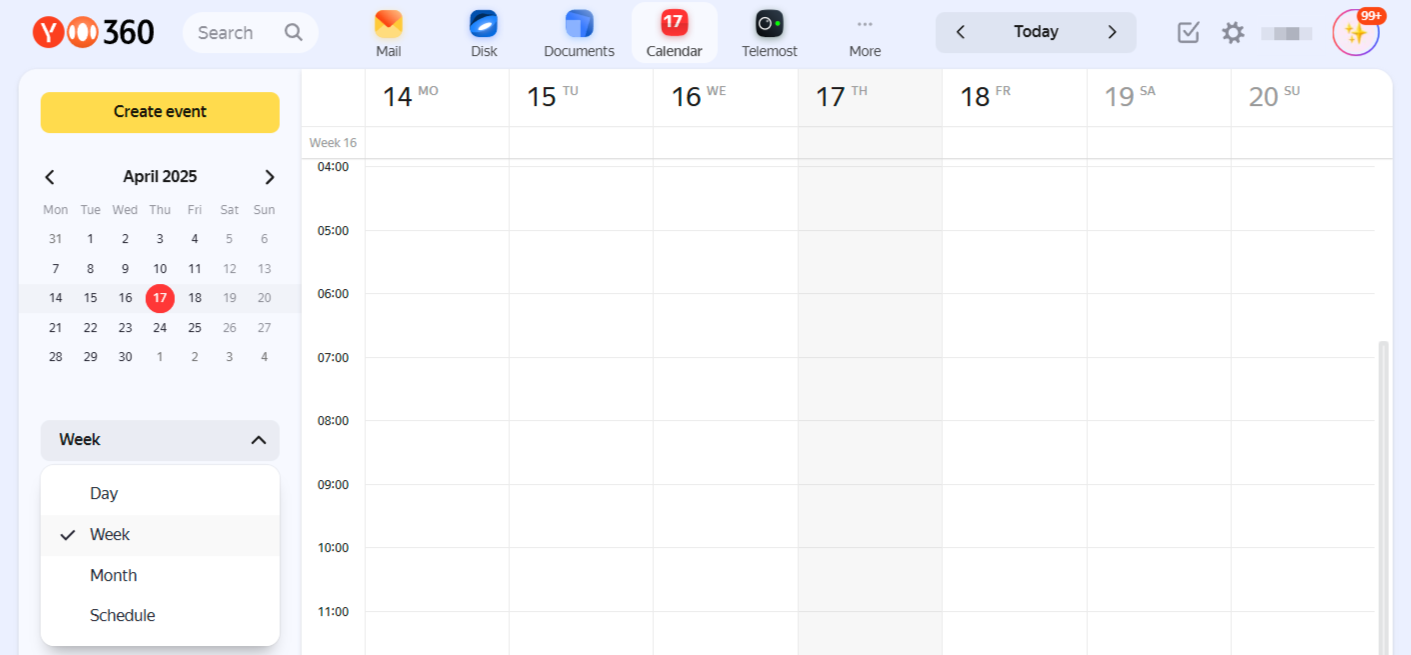1411x655 pixels.
Task: Go to previous month in mini calendar
Action: [x=50, y=177]
